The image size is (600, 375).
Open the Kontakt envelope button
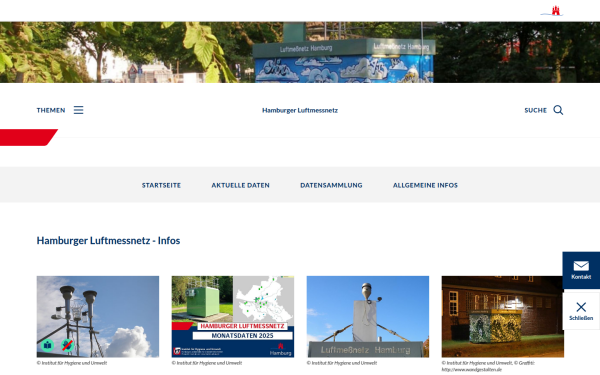point(581,270)
